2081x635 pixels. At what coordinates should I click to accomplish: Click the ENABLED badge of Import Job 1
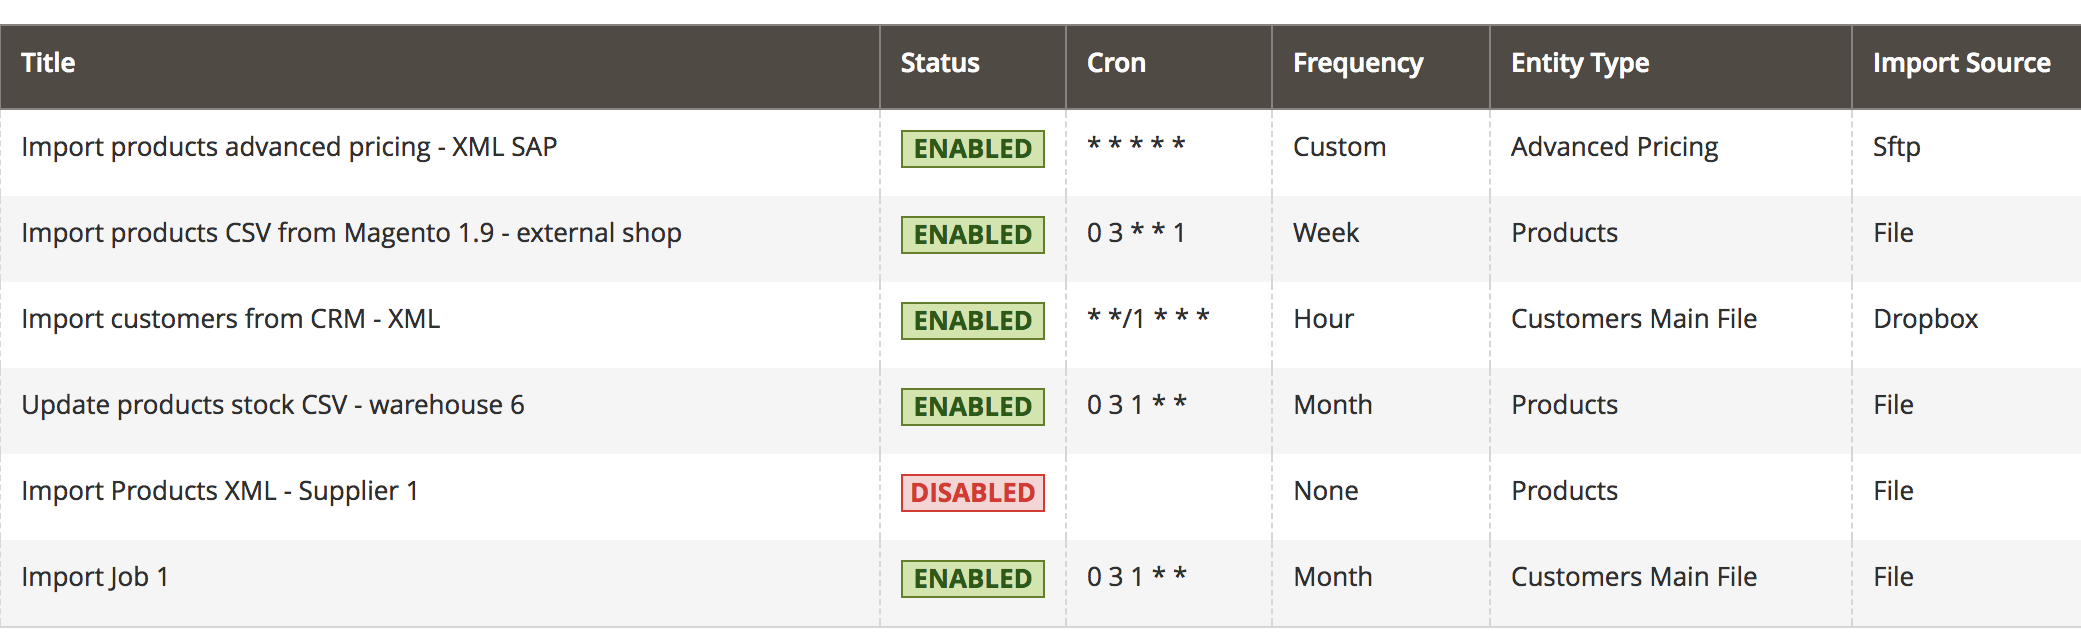973,579
